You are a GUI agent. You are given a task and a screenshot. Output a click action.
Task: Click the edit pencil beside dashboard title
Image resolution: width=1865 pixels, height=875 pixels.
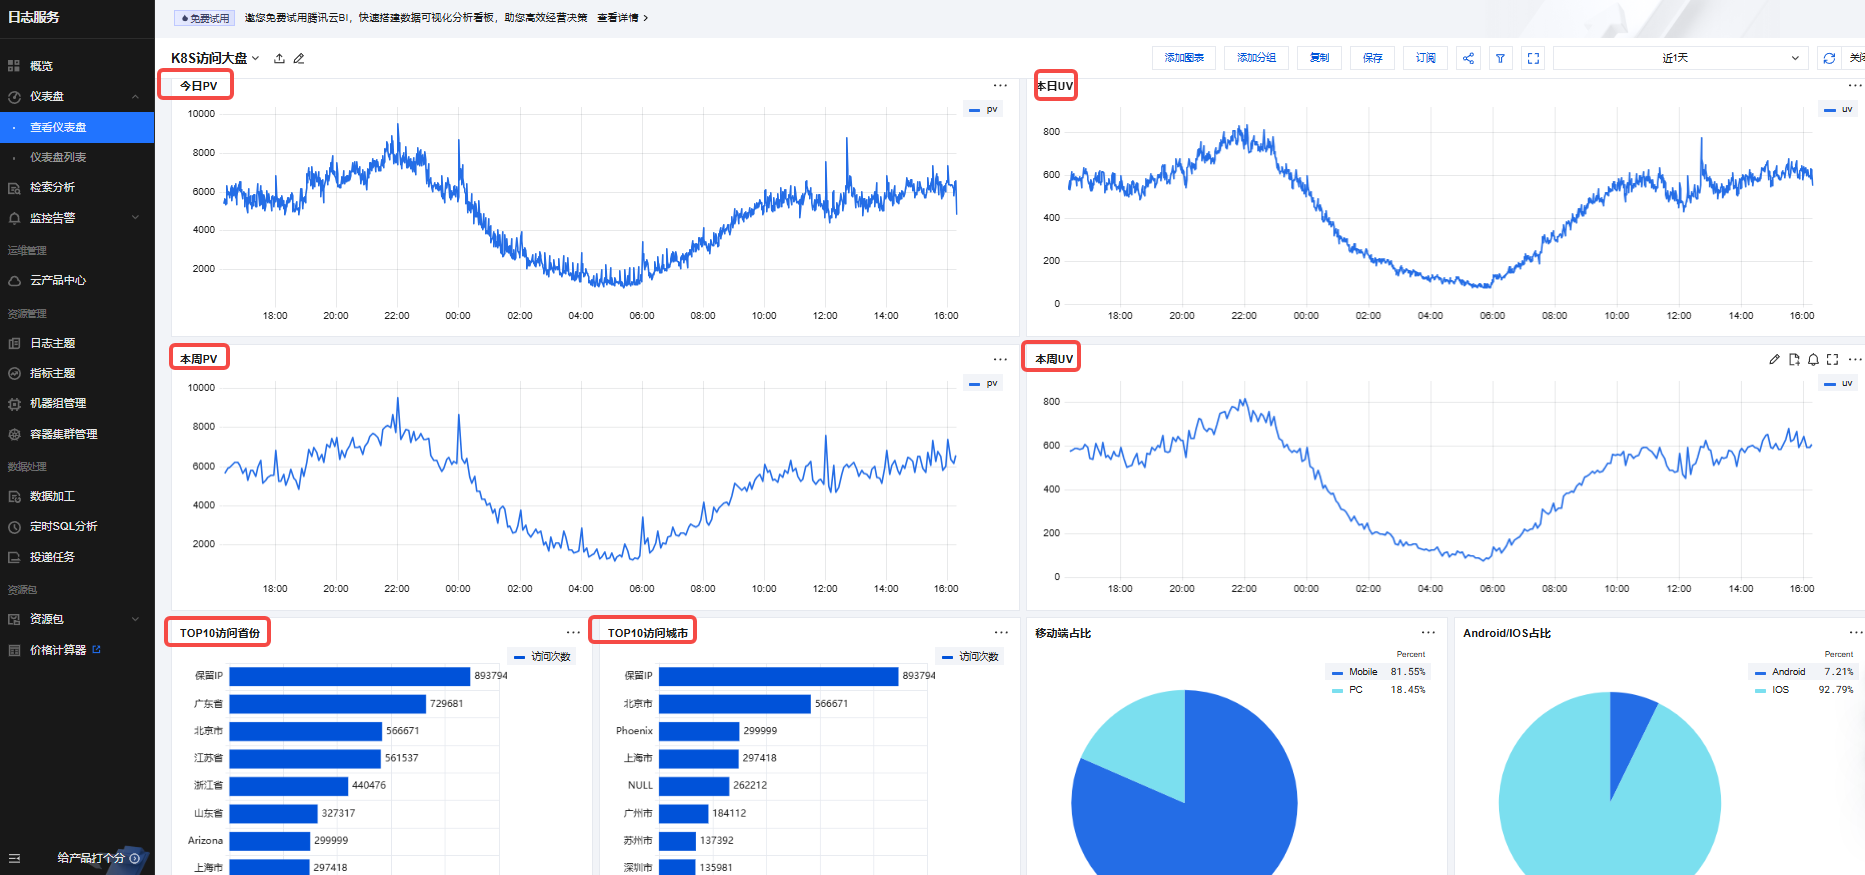(299, 58)
